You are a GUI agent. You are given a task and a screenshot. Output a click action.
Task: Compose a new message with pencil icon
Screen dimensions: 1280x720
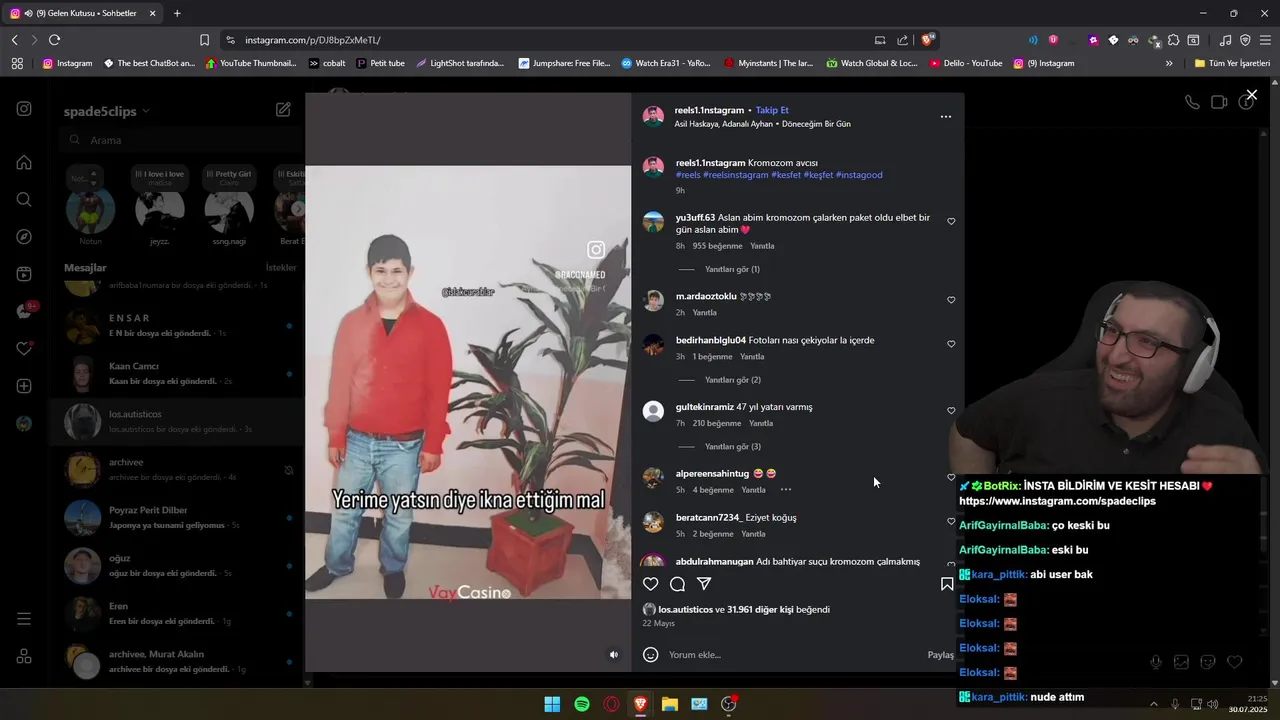point(283,110)
